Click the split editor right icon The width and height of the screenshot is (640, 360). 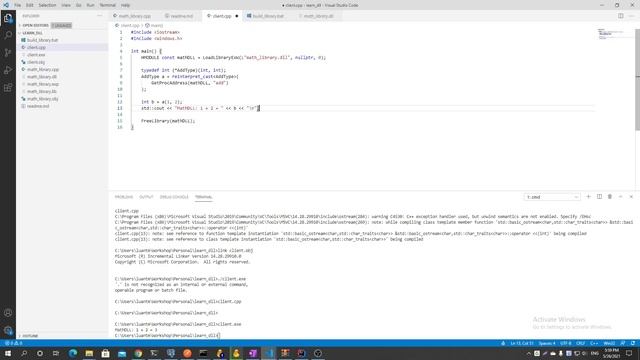[620, 16]
